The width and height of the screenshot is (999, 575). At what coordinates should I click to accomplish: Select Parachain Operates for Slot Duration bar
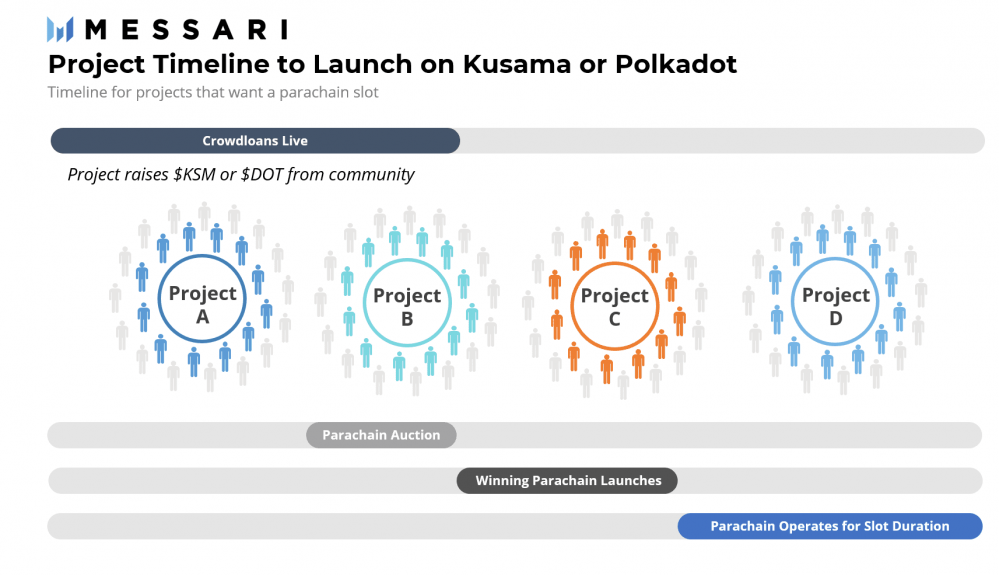(x=829, y=526)
